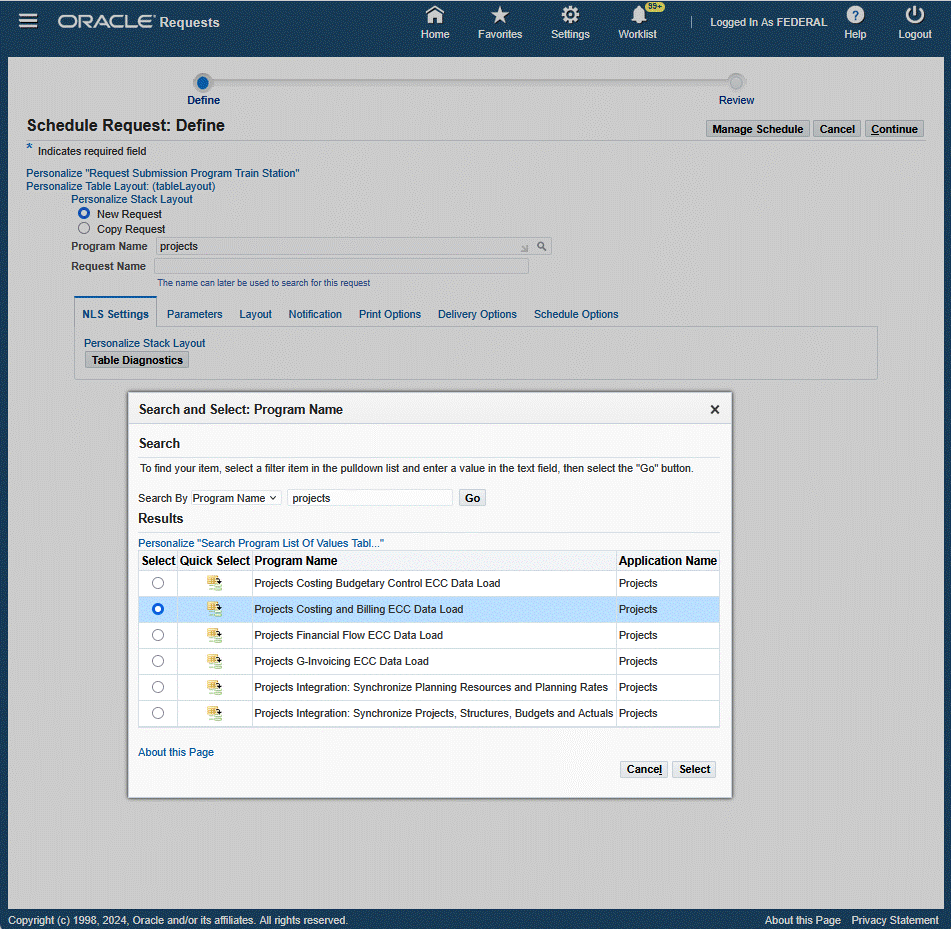Select radio for Projects Costing Budgetary Control row

(158, 583)
